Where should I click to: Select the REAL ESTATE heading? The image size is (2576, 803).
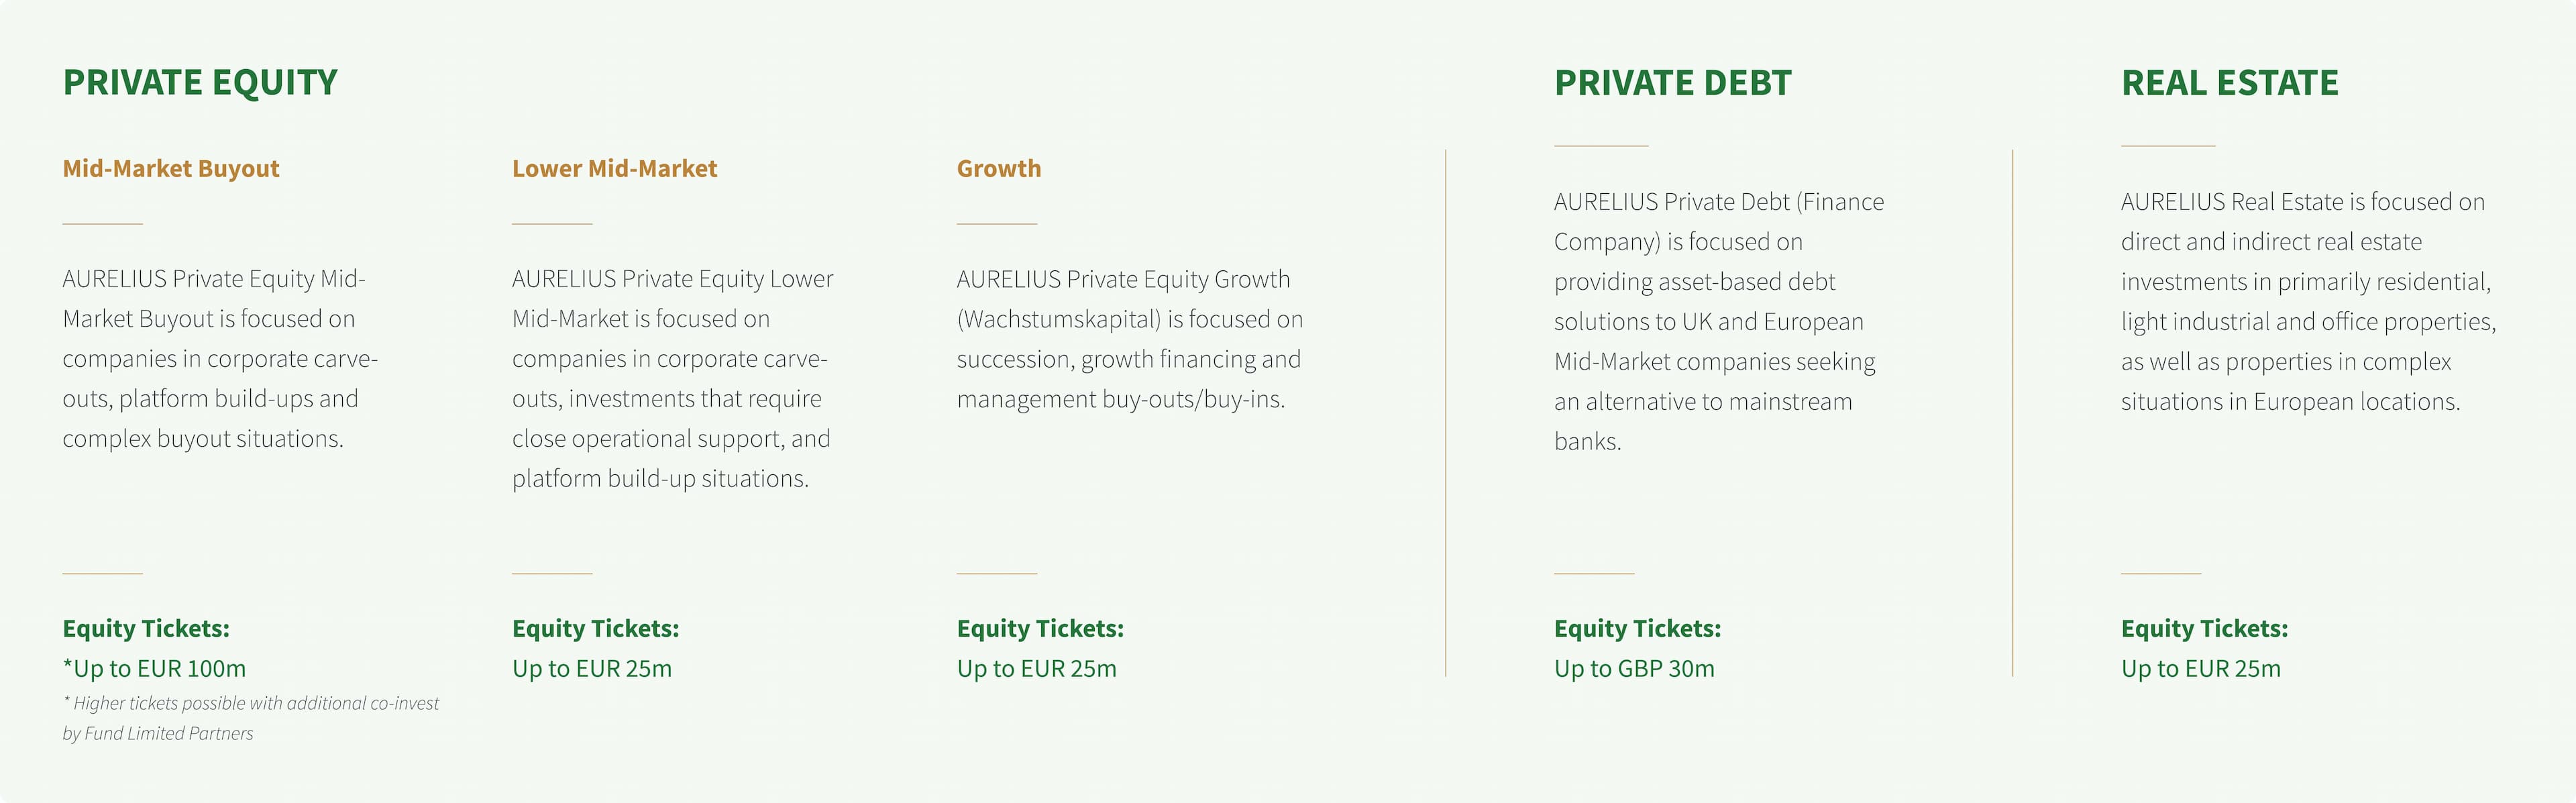(x=2229, y=83)
